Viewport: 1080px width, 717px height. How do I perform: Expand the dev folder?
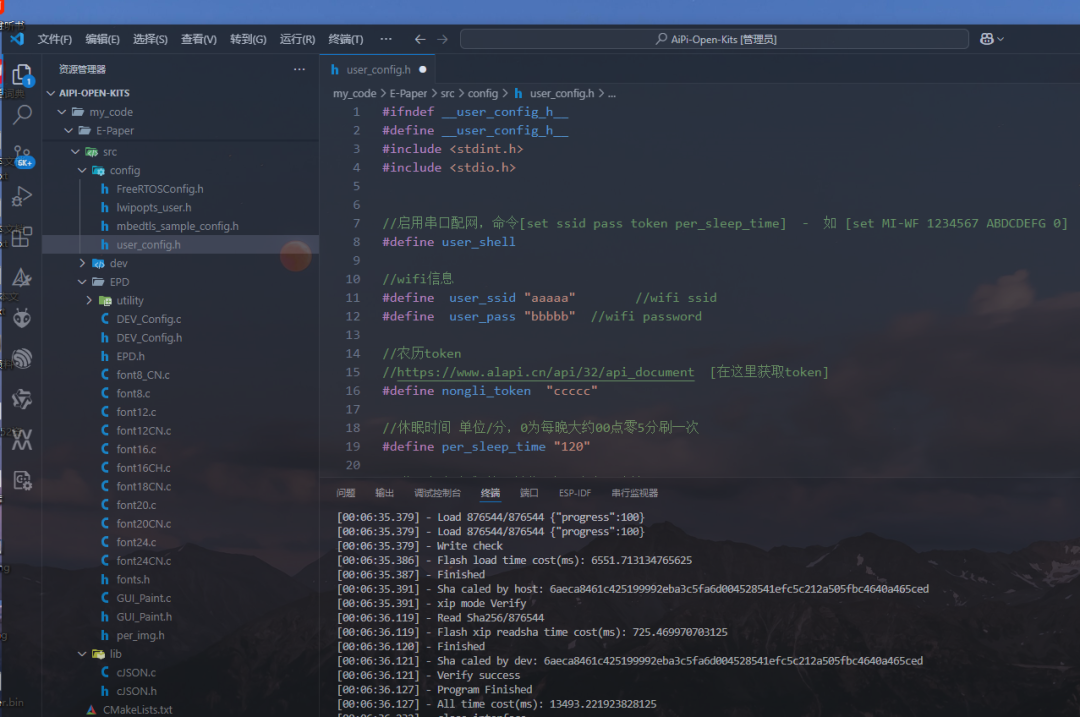click(82, 263)
